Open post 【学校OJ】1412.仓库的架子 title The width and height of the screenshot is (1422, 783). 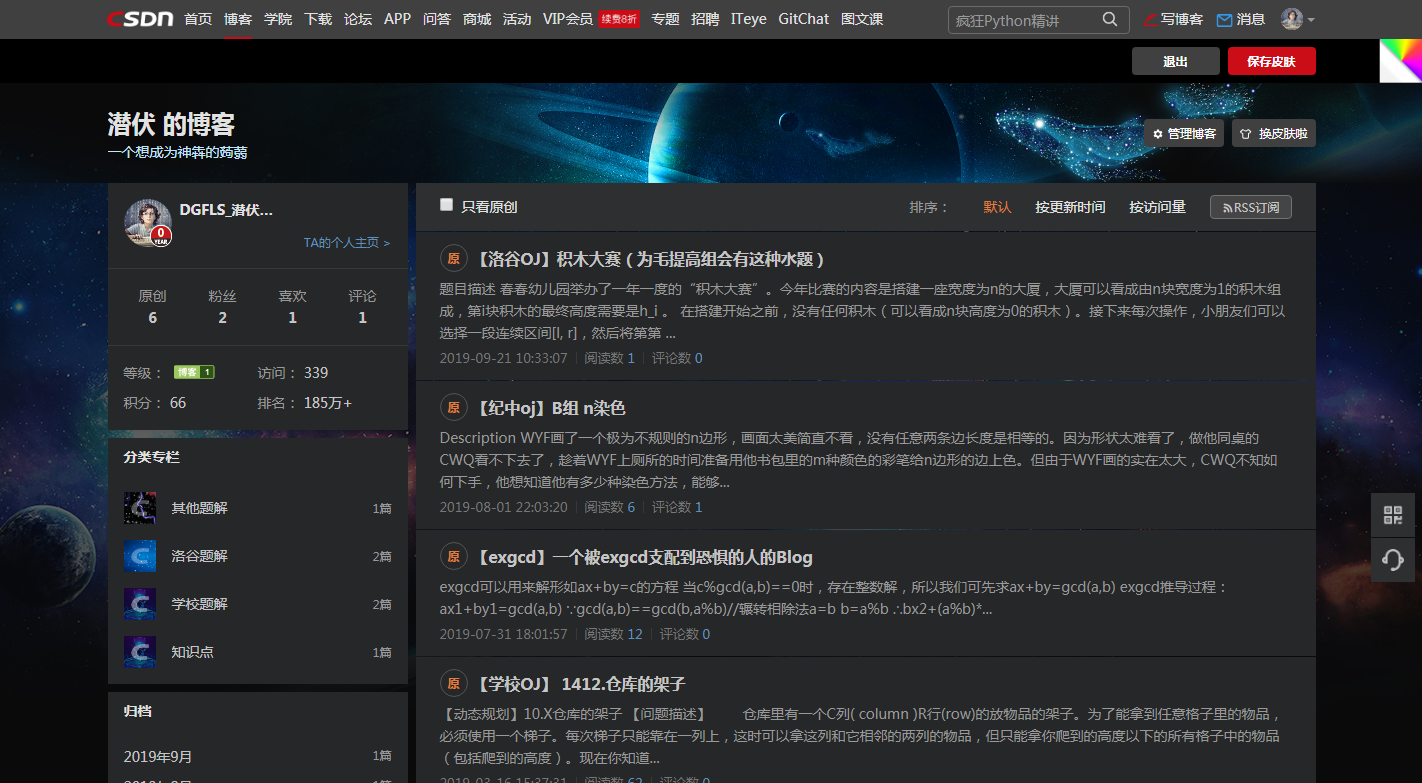(x=580, y=684)
